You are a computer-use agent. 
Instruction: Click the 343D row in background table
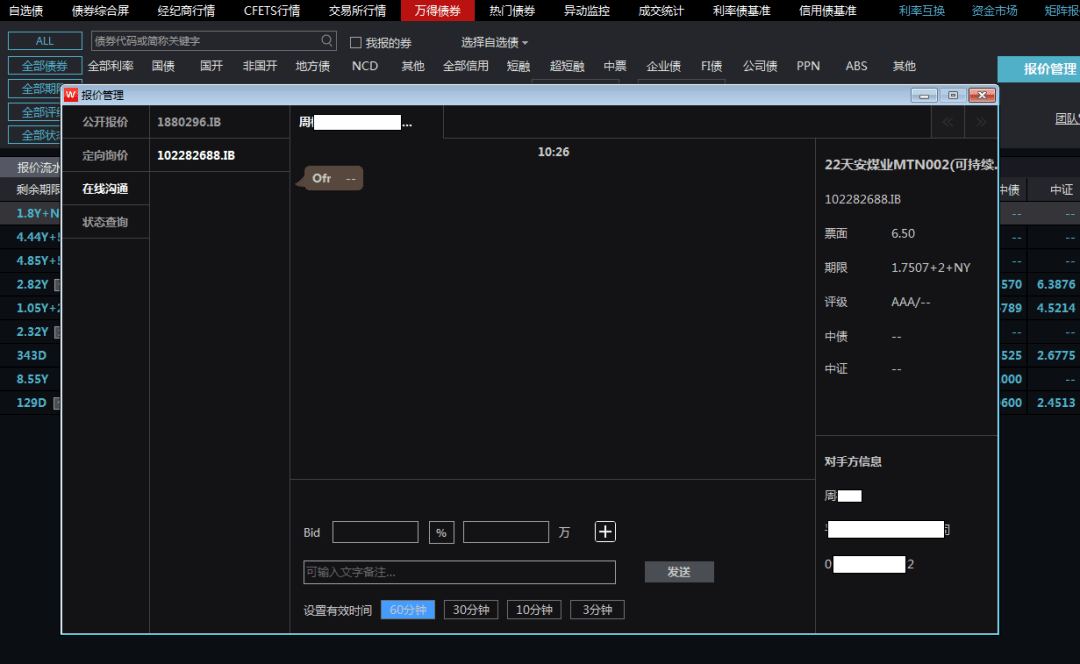[31, 355]
